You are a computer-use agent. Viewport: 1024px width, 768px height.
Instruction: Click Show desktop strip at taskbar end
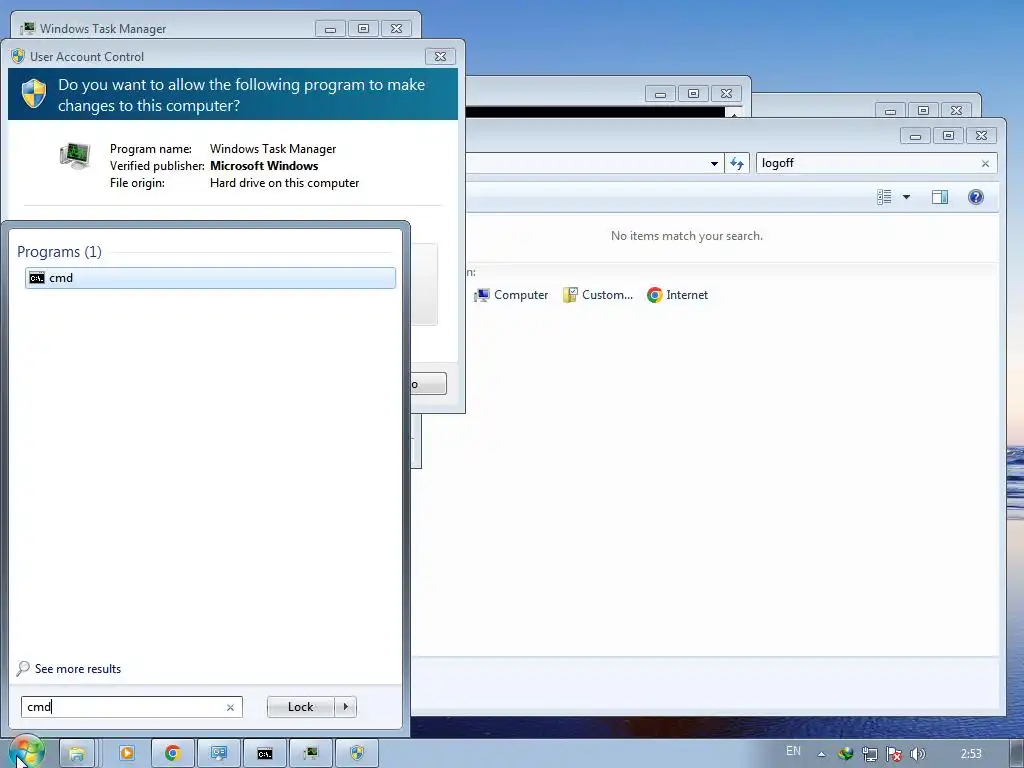(x=1017, y=754)
